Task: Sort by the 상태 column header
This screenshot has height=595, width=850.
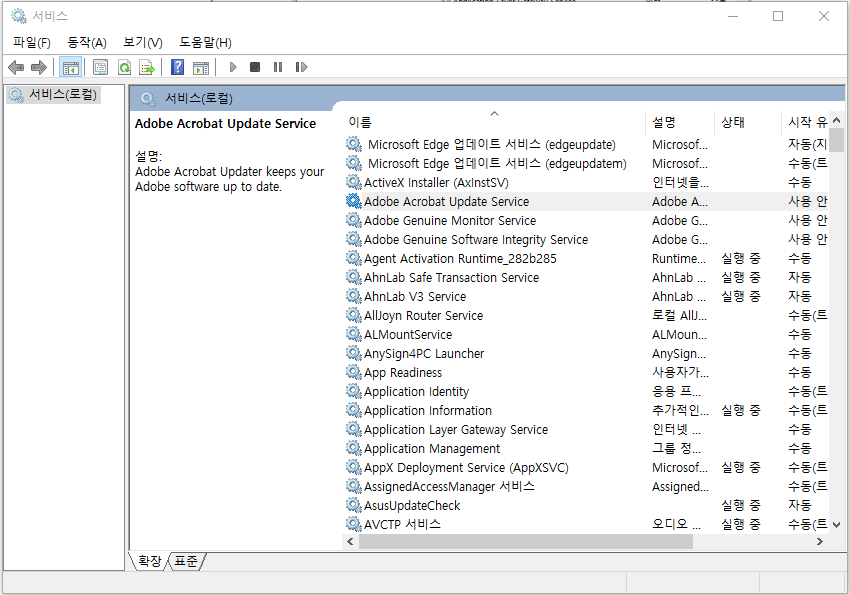Action: [x=748, y=122]
